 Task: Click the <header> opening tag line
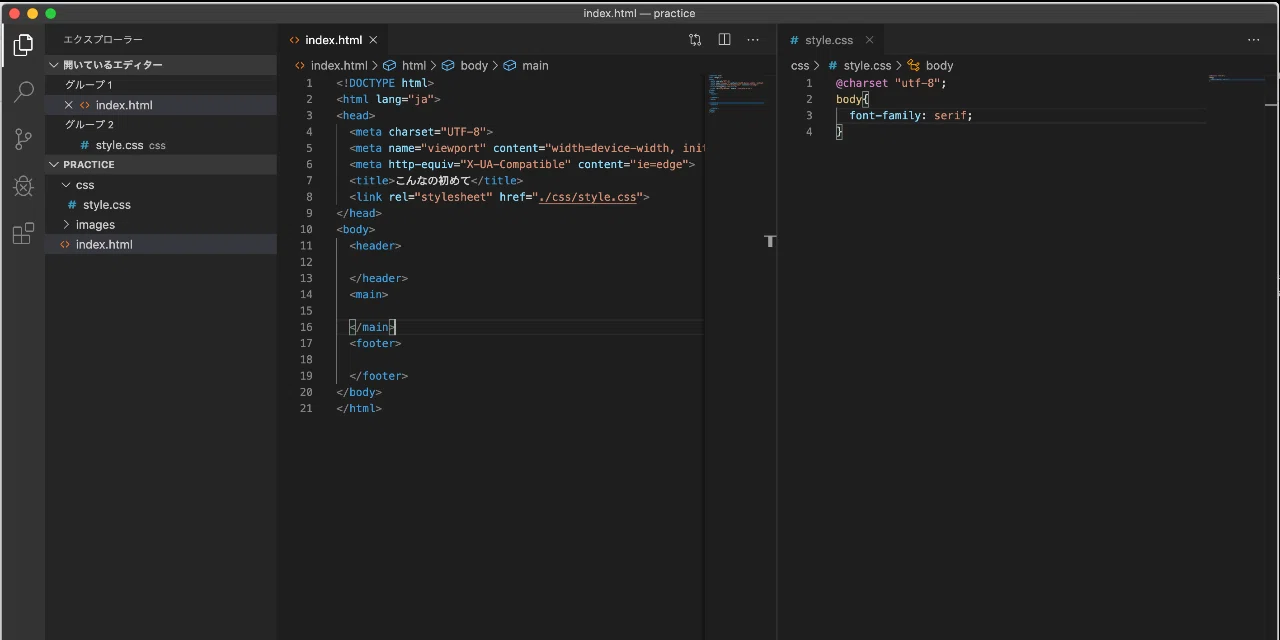[x=375, y=245]
